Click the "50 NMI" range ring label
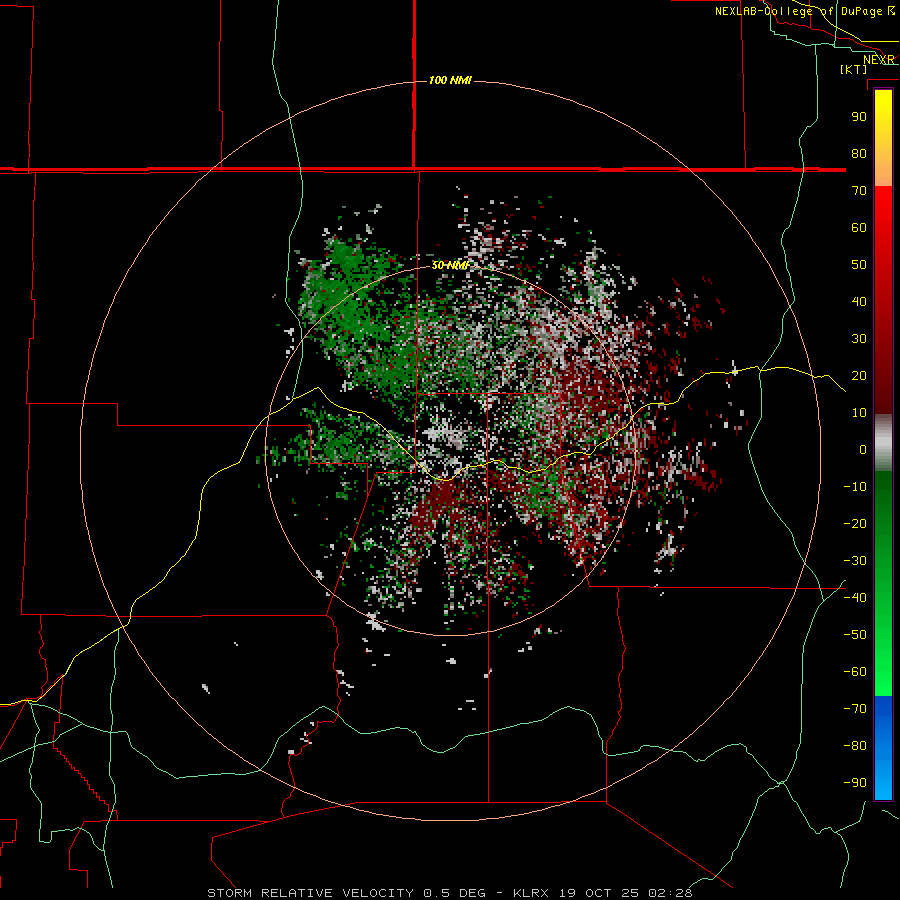This screenshot has width=900, height=900. pyautogui.click(x=451, y=265)
